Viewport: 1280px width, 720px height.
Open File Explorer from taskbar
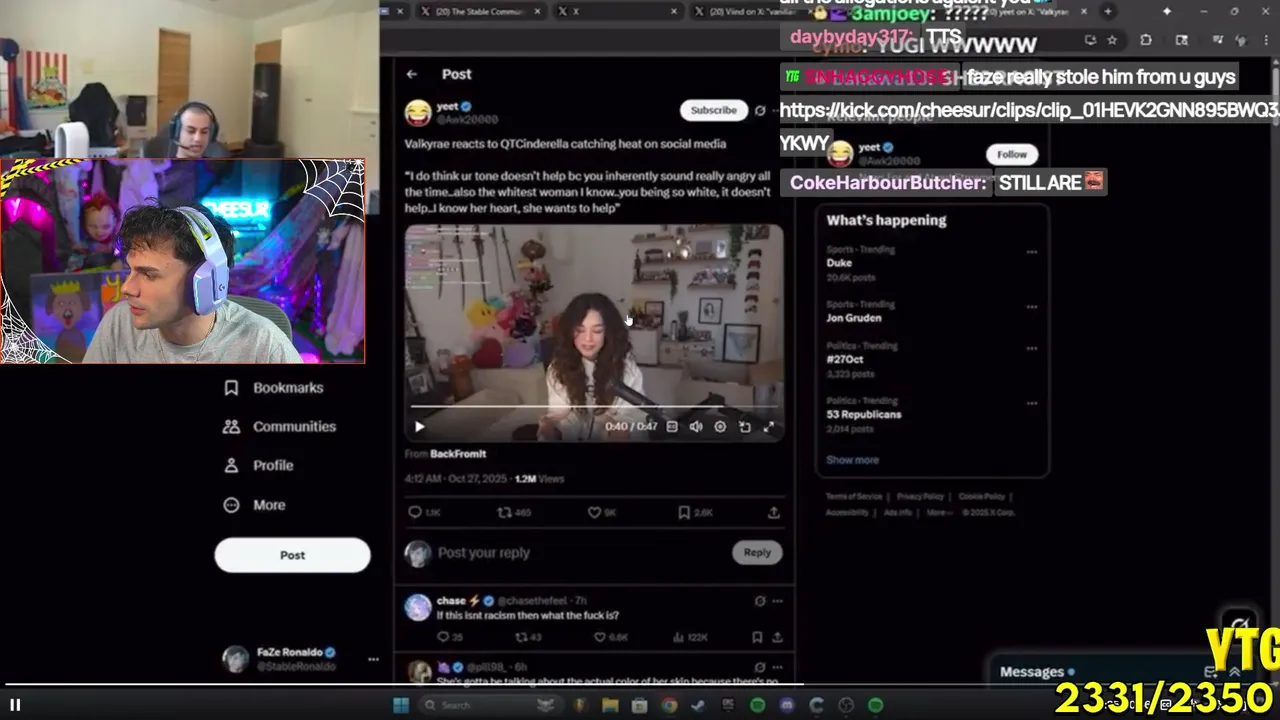pos(610,705)
